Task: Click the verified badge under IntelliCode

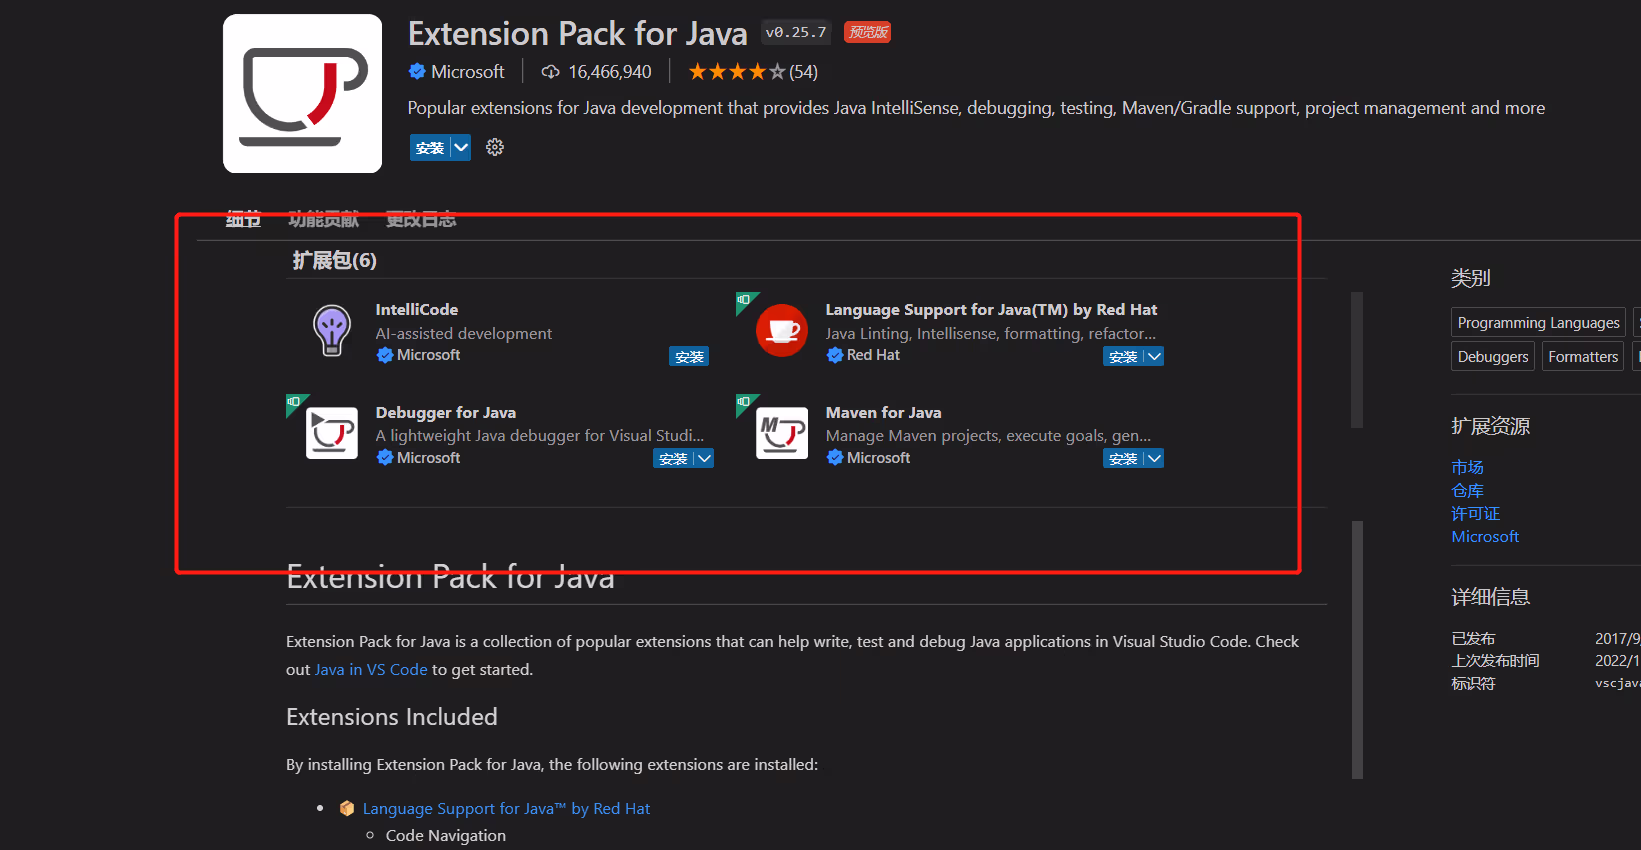Action: point(385,355)
